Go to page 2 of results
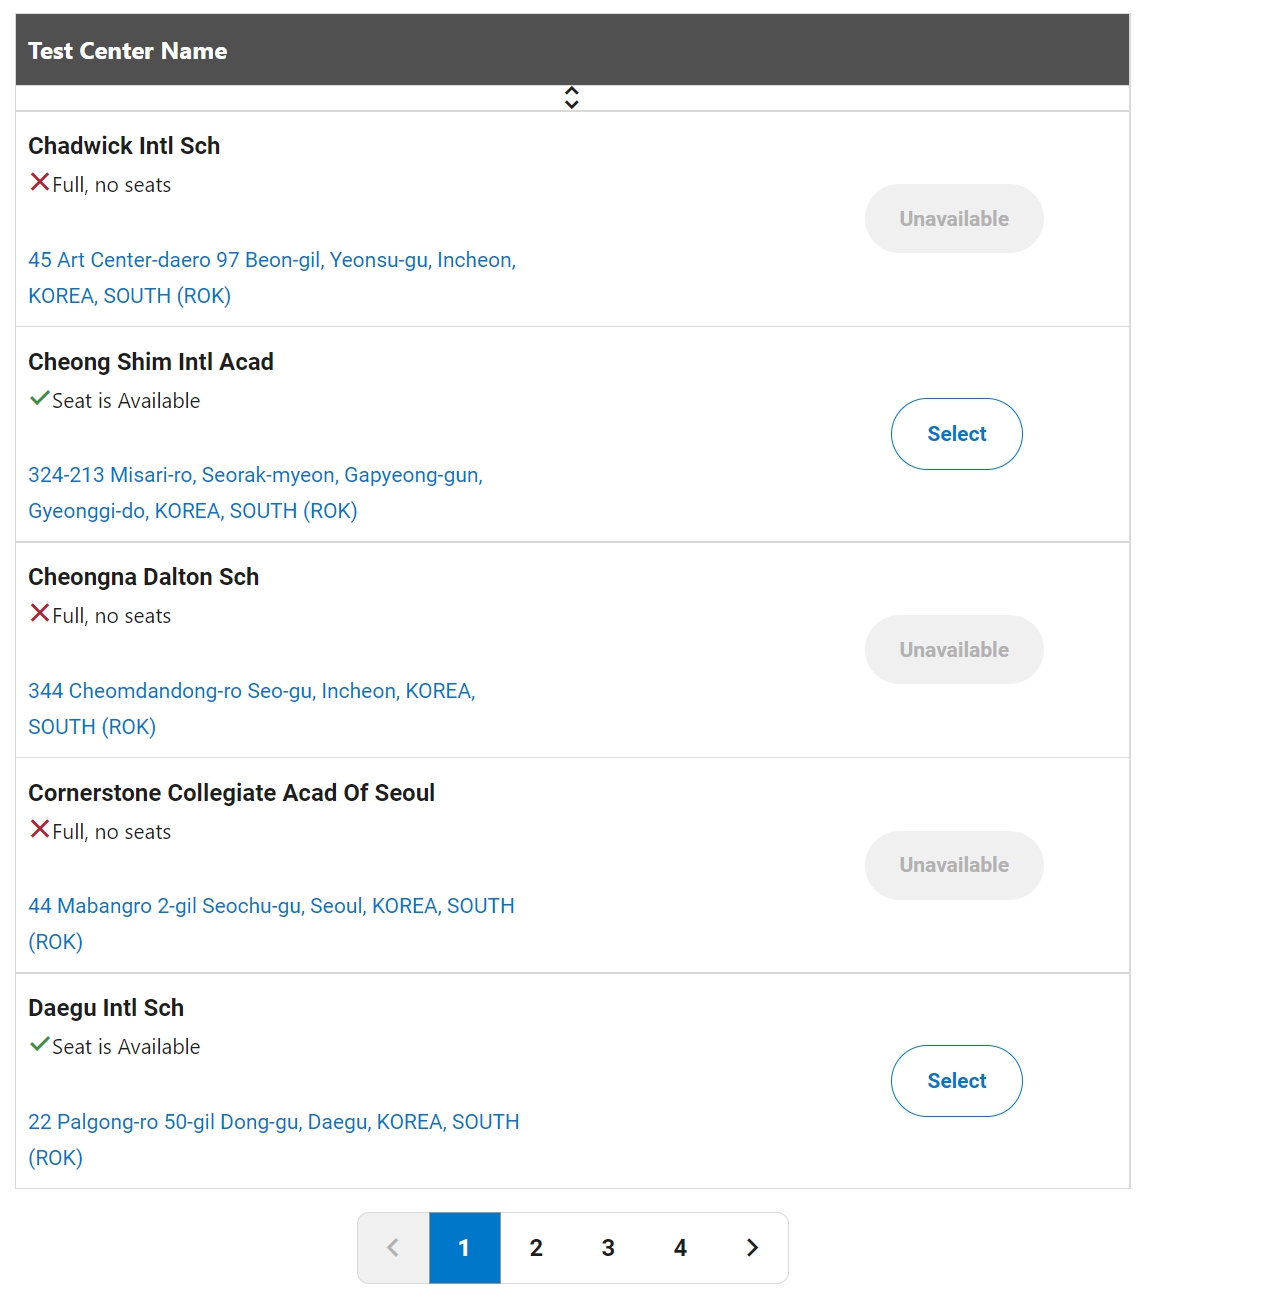This screenshot has width=1280, height=1295. [x=536, y=1248]
